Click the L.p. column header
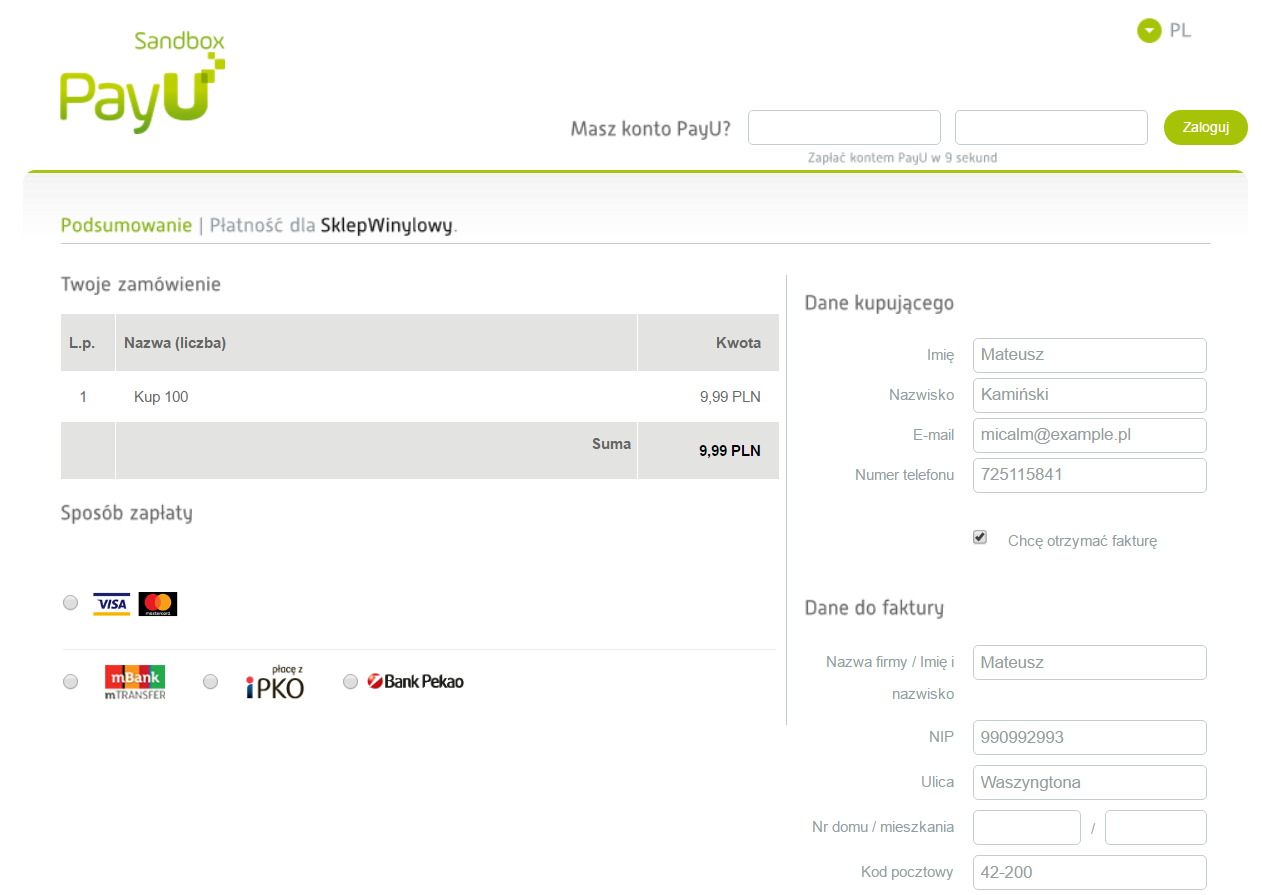The width and height of the screenshot is (1262, 895). (x=82, y=343)
